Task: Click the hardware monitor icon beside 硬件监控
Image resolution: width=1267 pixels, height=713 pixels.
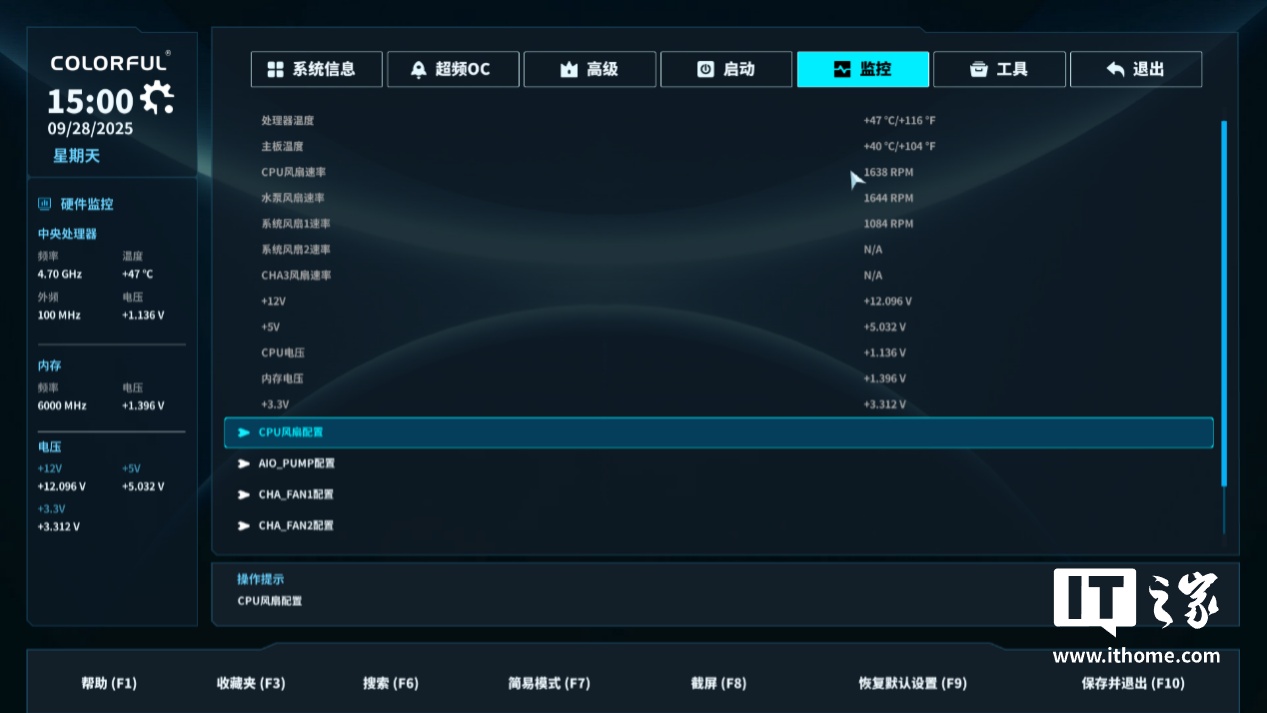Action: (44, 204)
